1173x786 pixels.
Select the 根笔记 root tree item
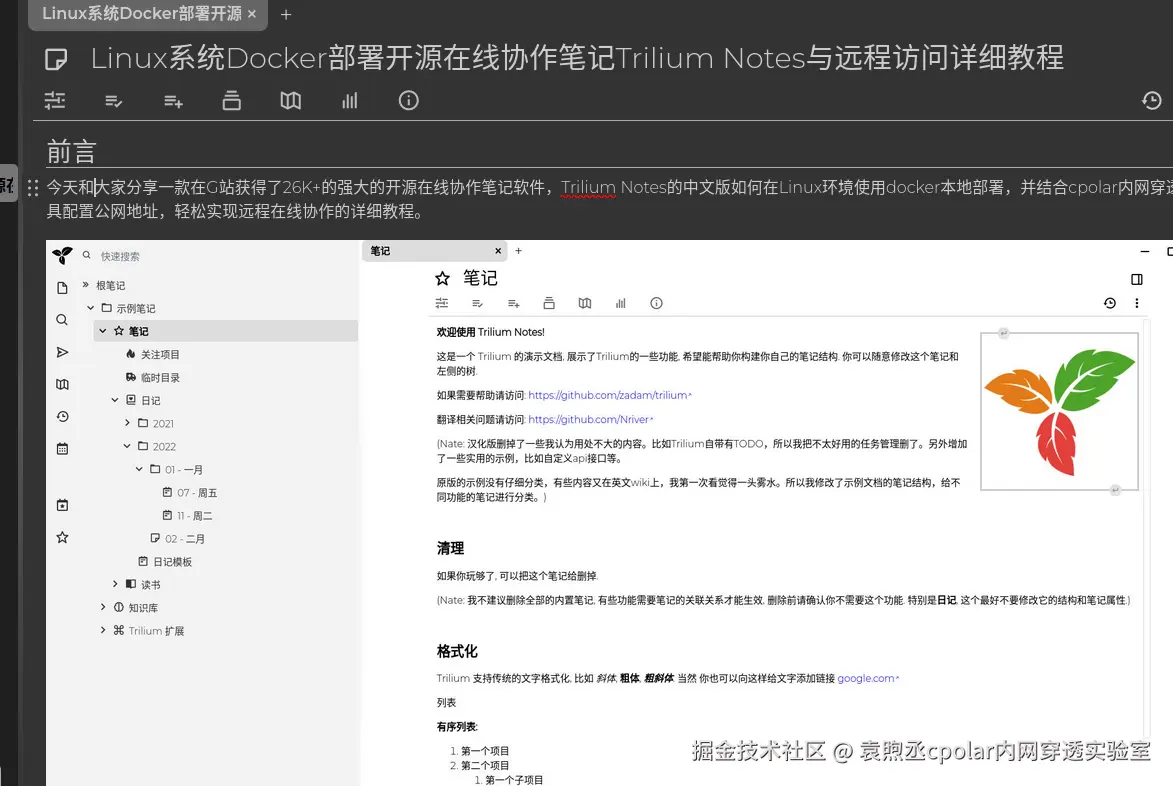tap(110, 285)
